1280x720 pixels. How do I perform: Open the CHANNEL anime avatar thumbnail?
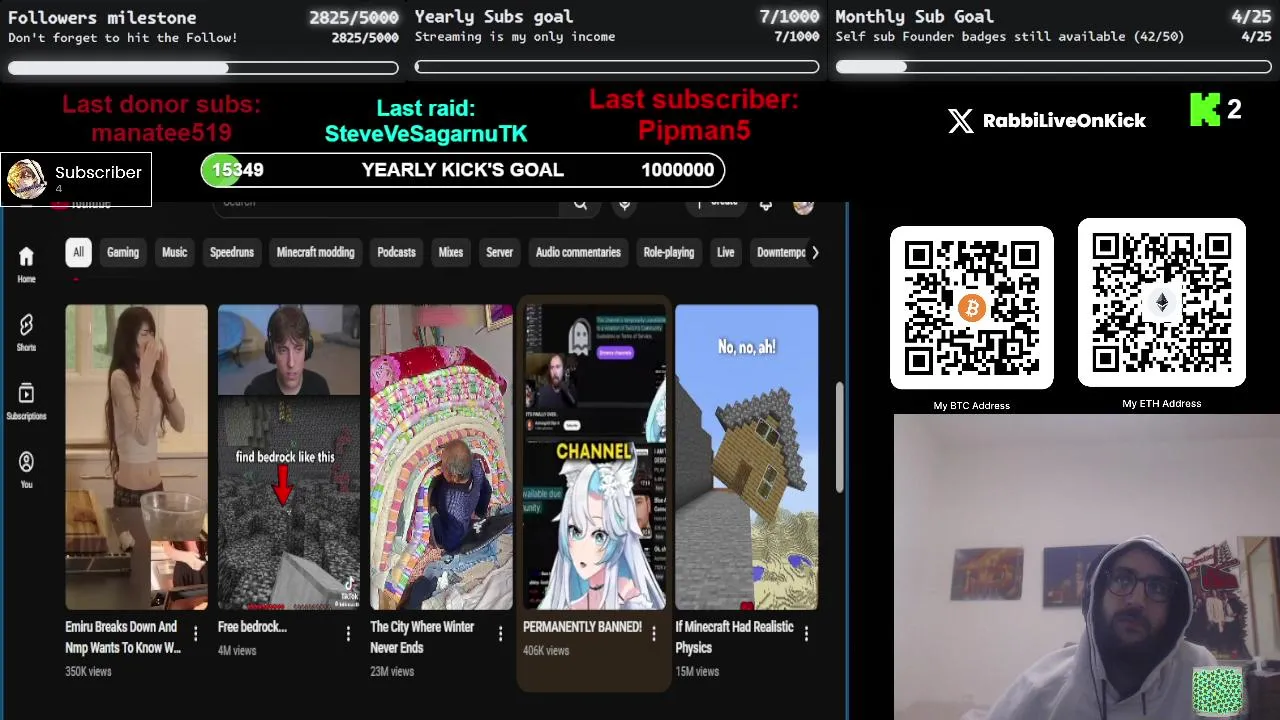(x=594, y=457)
